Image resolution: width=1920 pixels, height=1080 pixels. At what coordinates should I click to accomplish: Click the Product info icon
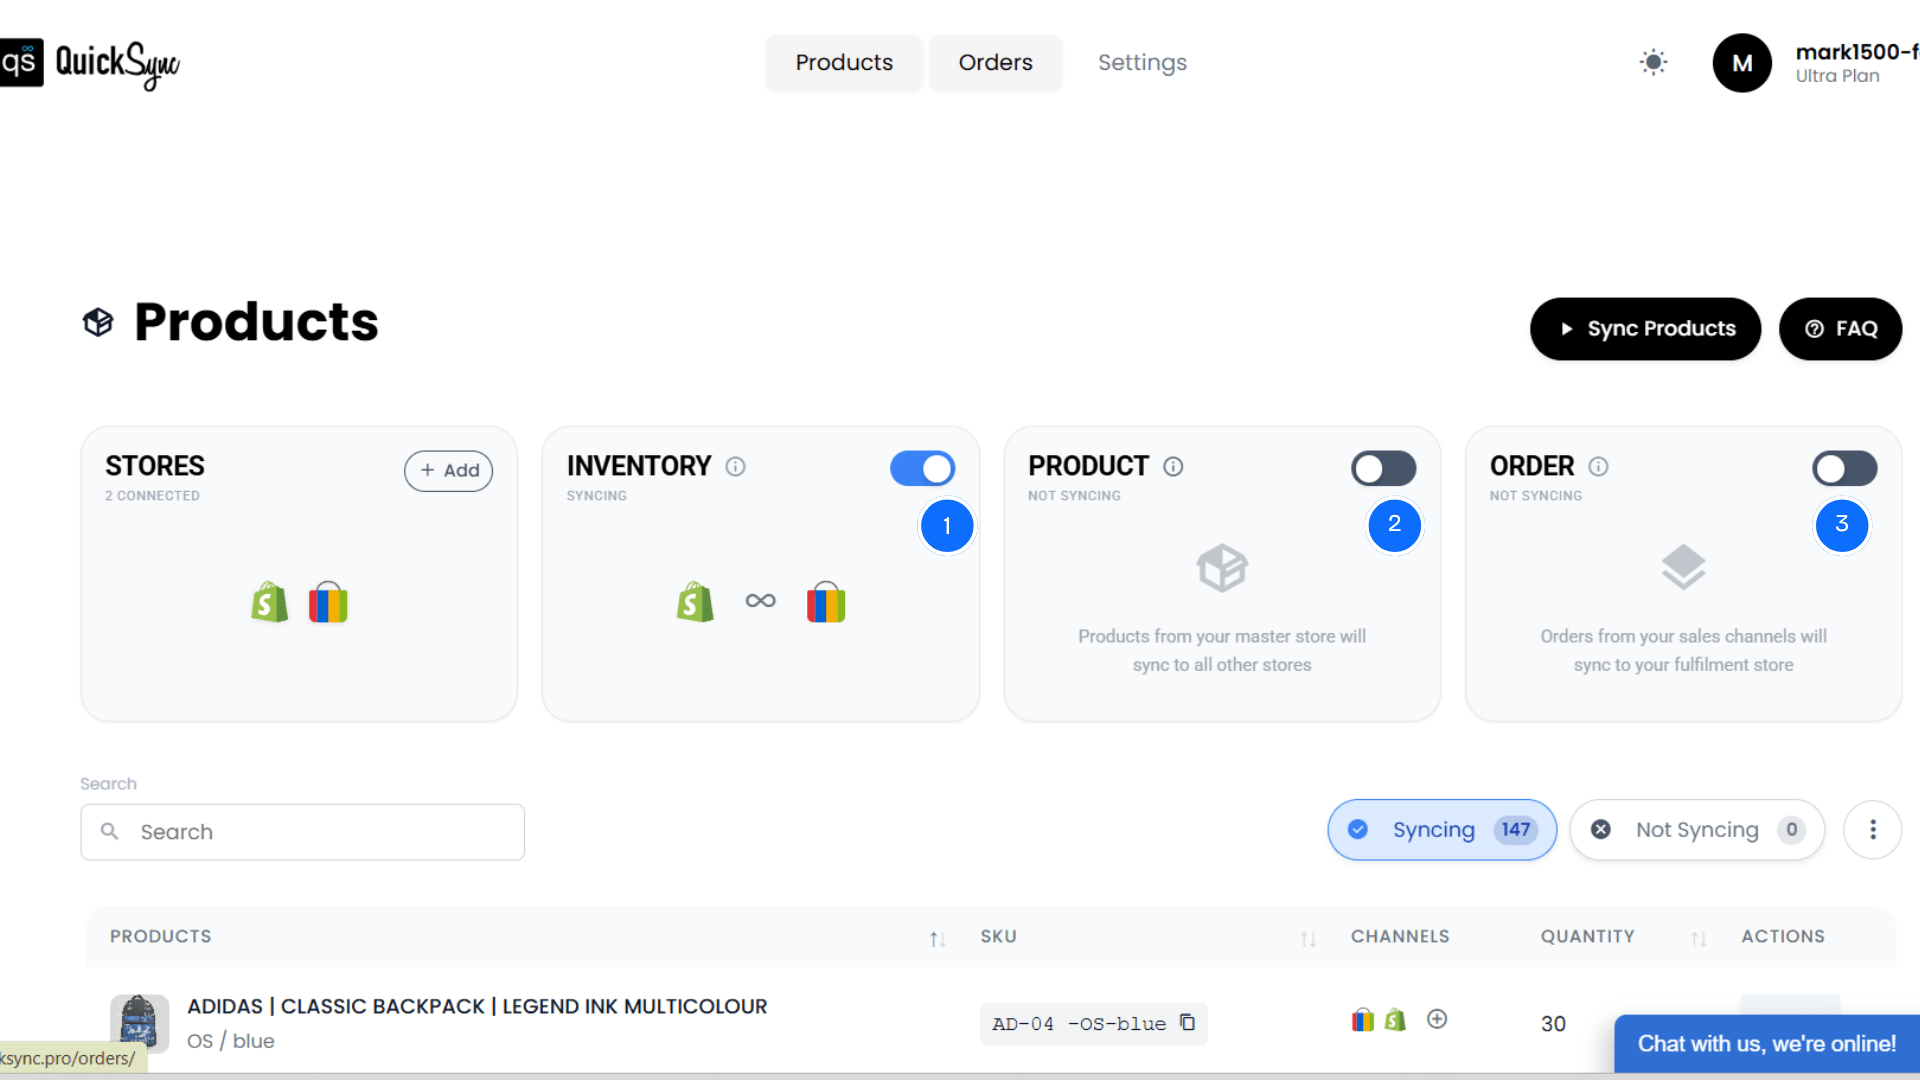(1173, 467)
